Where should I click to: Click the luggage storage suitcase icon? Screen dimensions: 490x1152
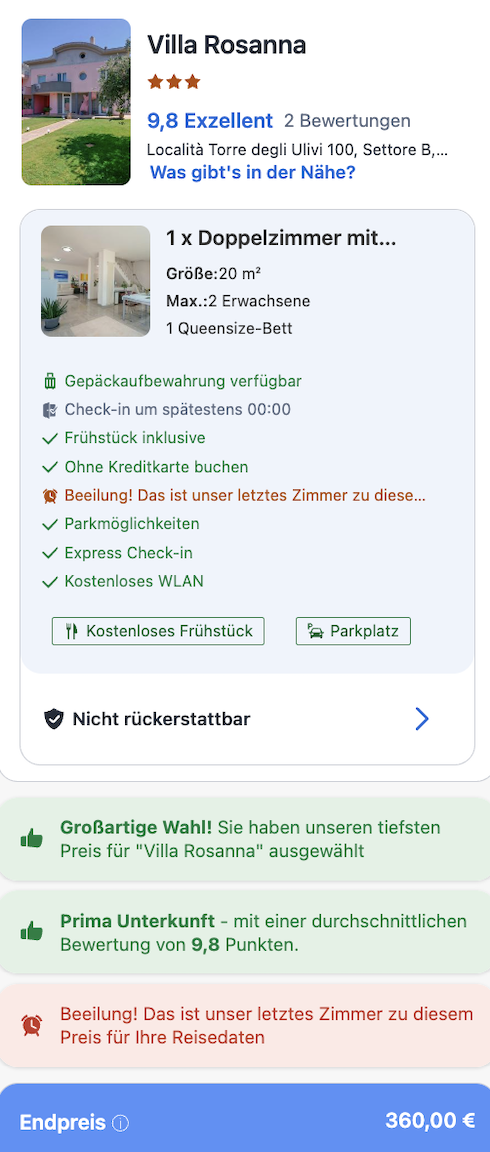tap(50, 381)
